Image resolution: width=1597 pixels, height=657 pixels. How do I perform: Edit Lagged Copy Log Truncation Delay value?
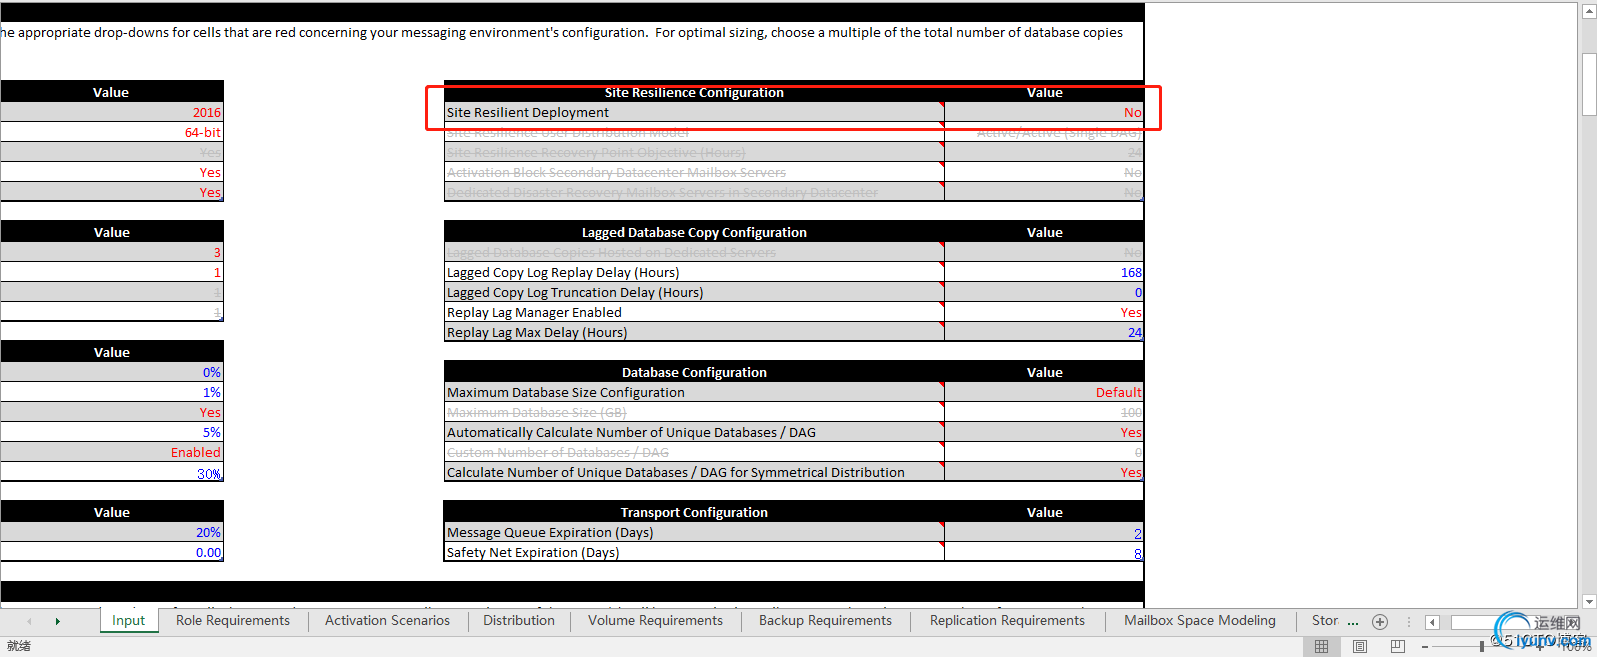(x=1044, y=292)
